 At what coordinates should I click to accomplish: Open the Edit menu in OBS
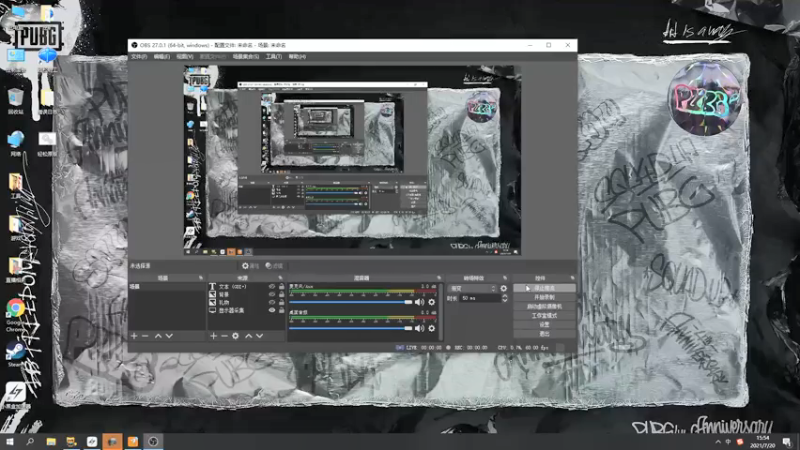click(162, 57)
